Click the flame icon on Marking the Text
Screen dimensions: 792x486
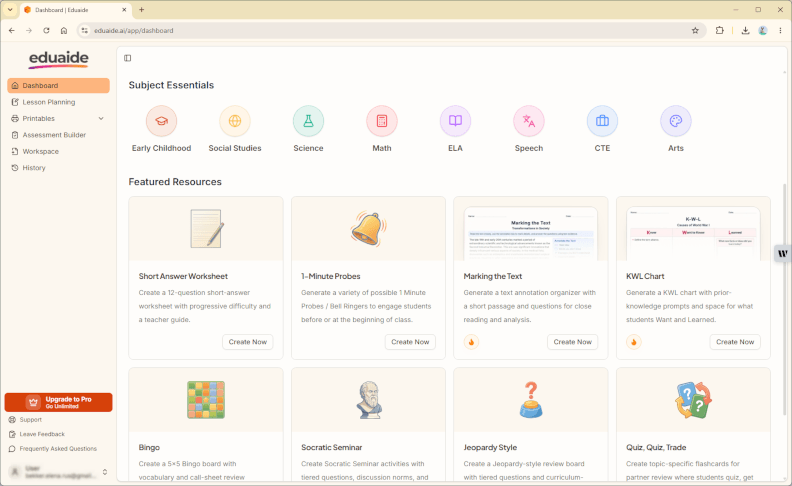[471, 342]
